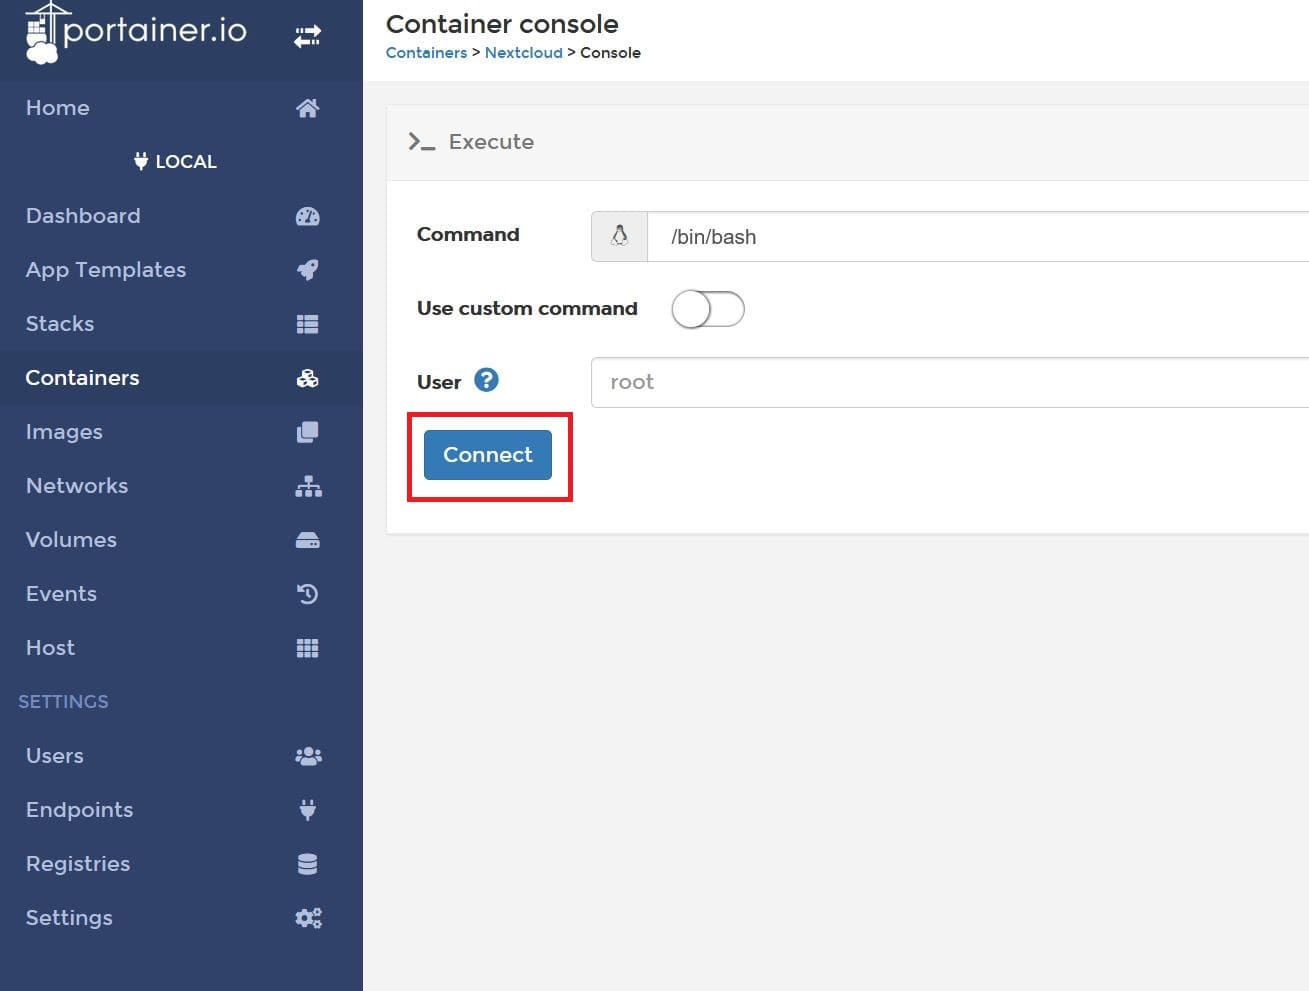Click the Registries database icon
The height and width of the screenshot is (991, 1309).
(307, 864)
